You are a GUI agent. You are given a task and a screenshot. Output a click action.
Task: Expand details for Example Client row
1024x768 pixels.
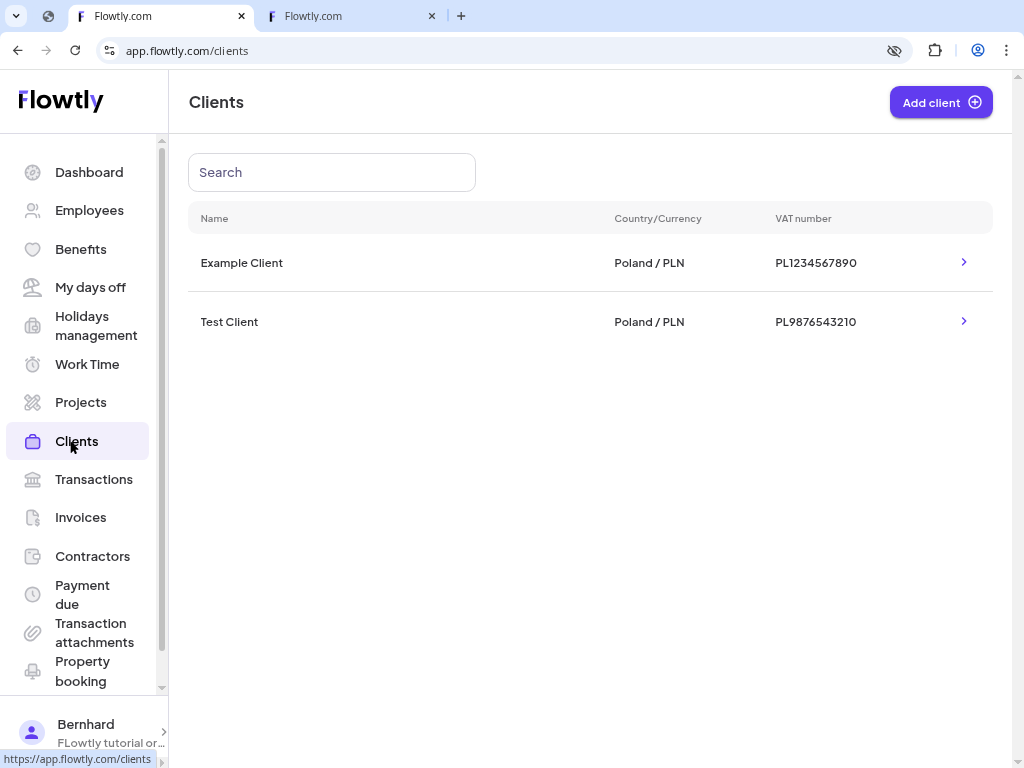pos(963,262)
